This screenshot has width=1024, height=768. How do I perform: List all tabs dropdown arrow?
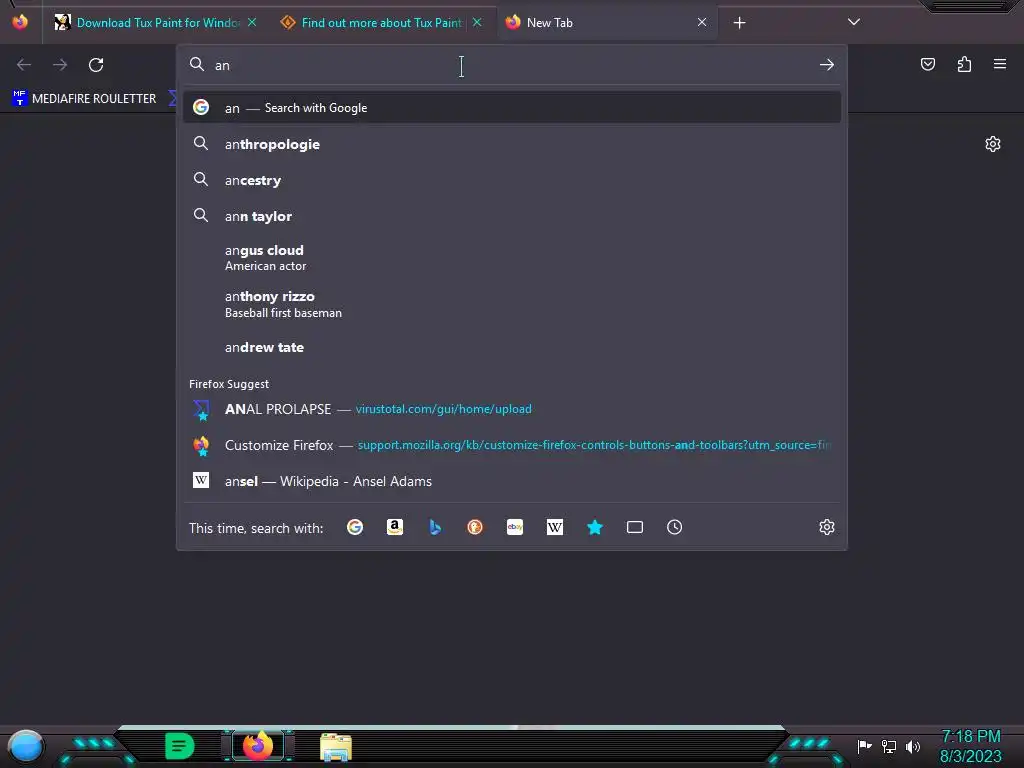[854, 22]
